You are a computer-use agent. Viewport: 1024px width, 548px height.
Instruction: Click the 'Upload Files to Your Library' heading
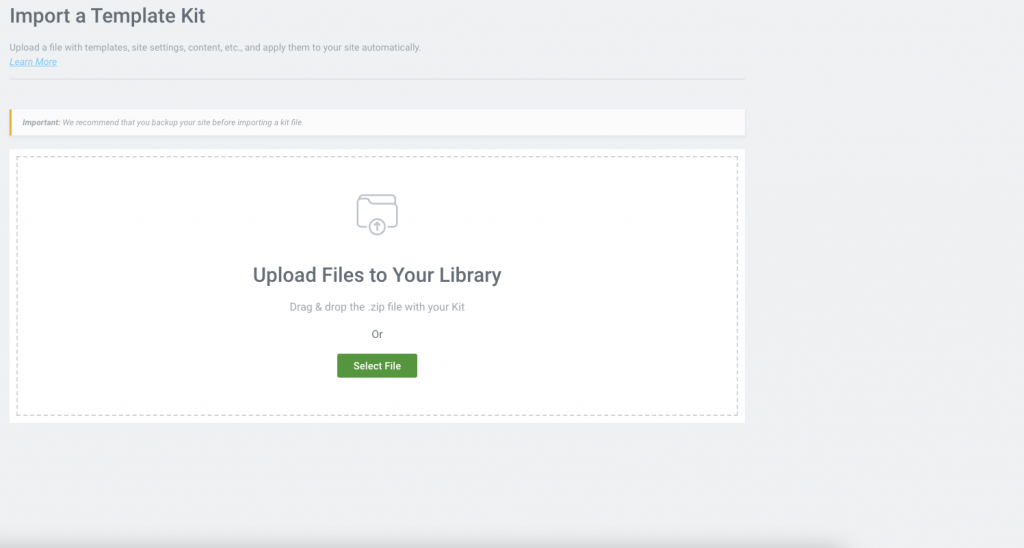(377, 275)
